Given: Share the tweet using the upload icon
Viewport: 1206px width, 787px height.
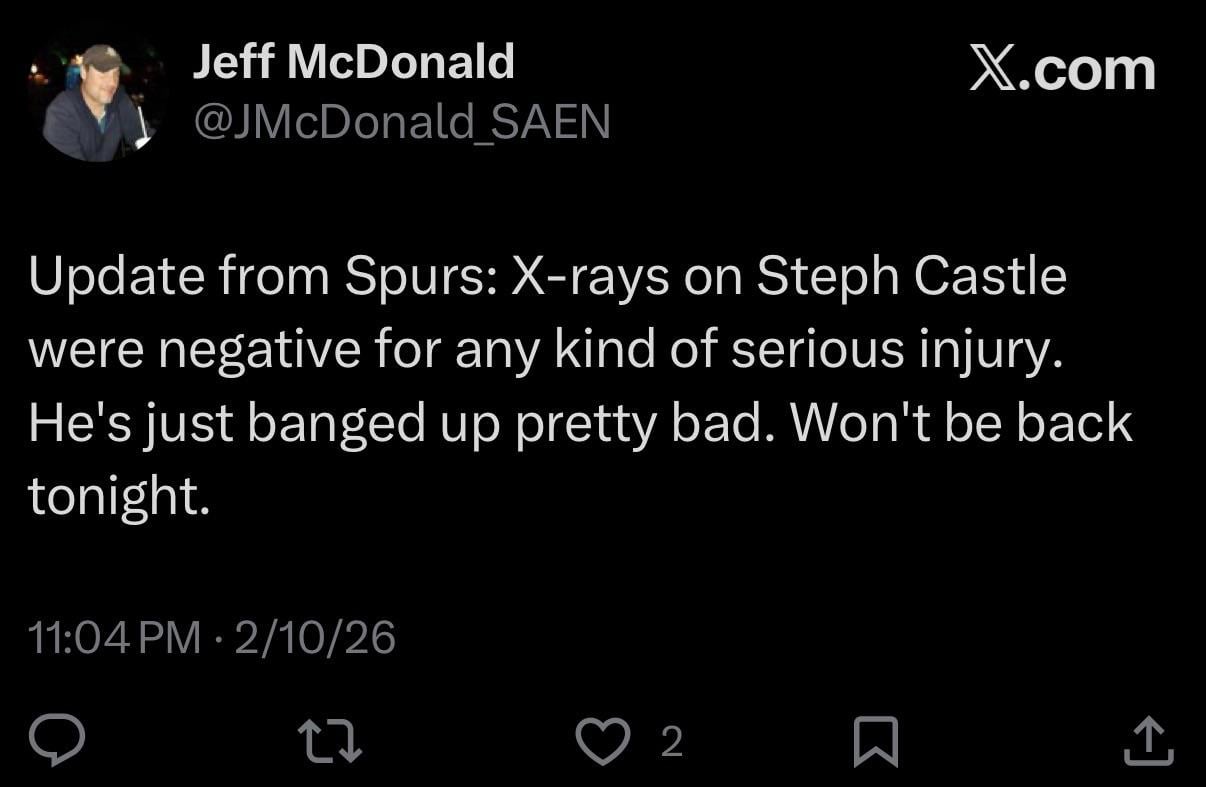Looking at the screenshot, I should click(1148, 740).
